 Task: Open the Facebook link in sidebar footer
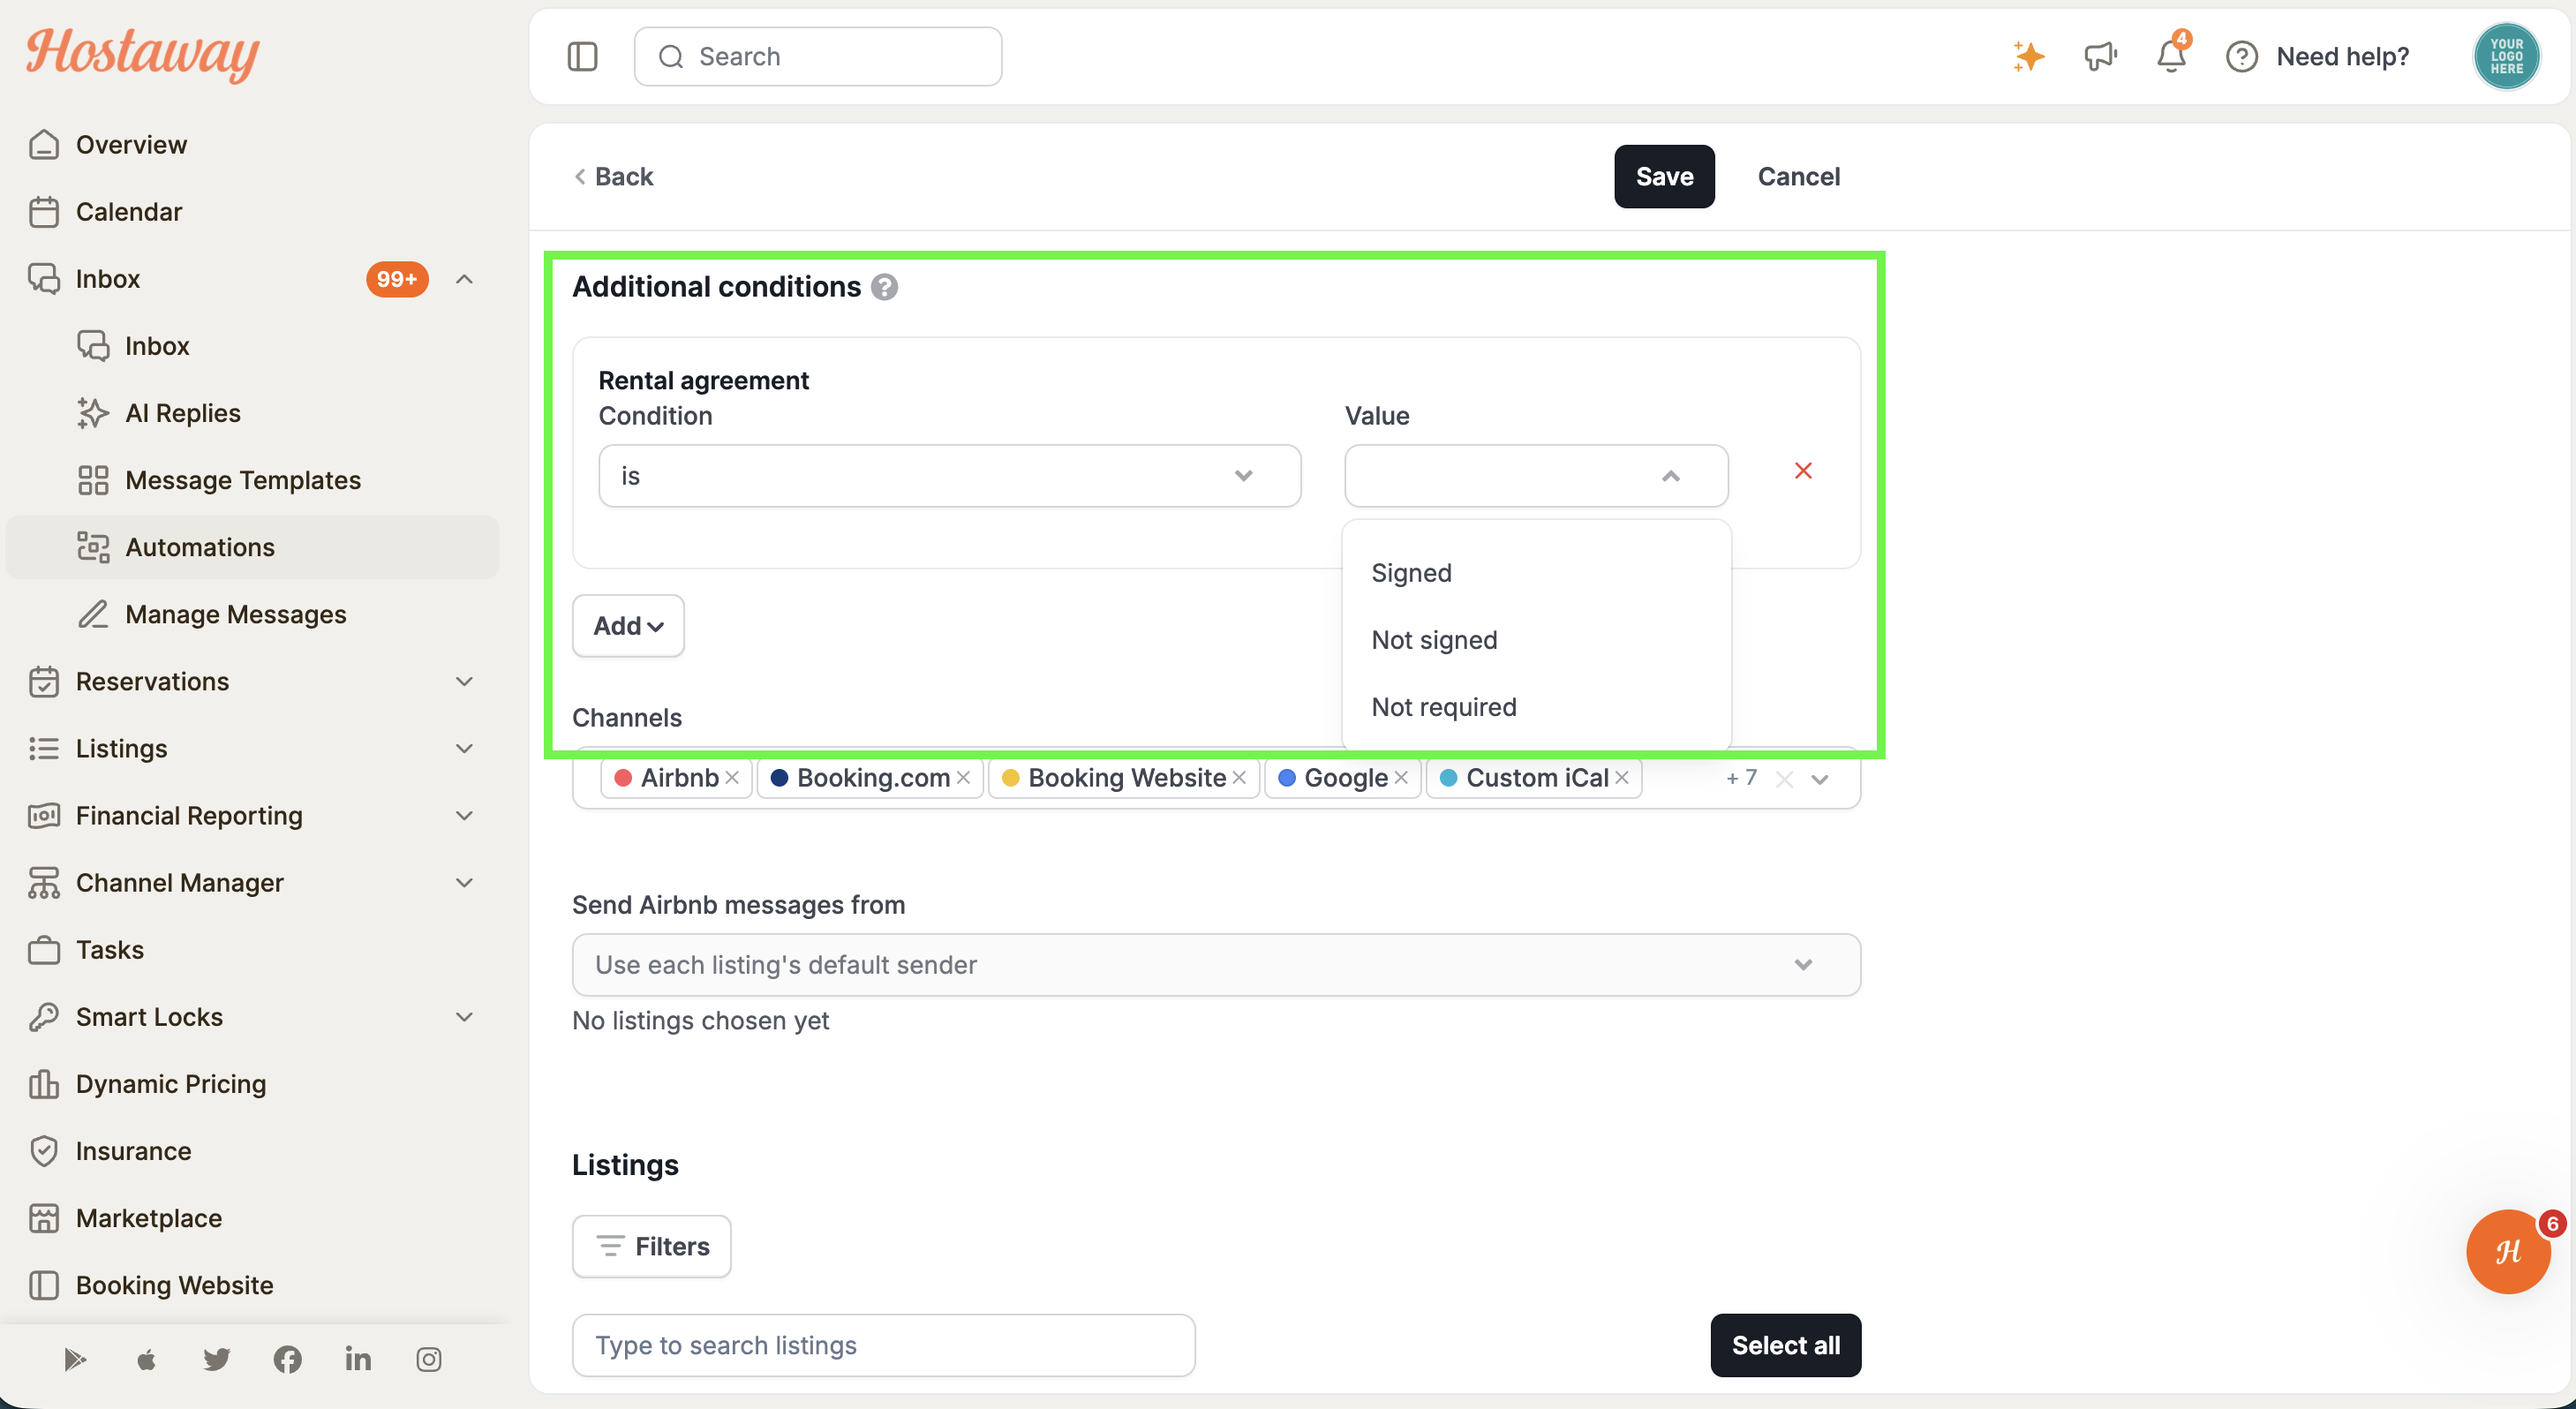click(x=288, y=1359)
